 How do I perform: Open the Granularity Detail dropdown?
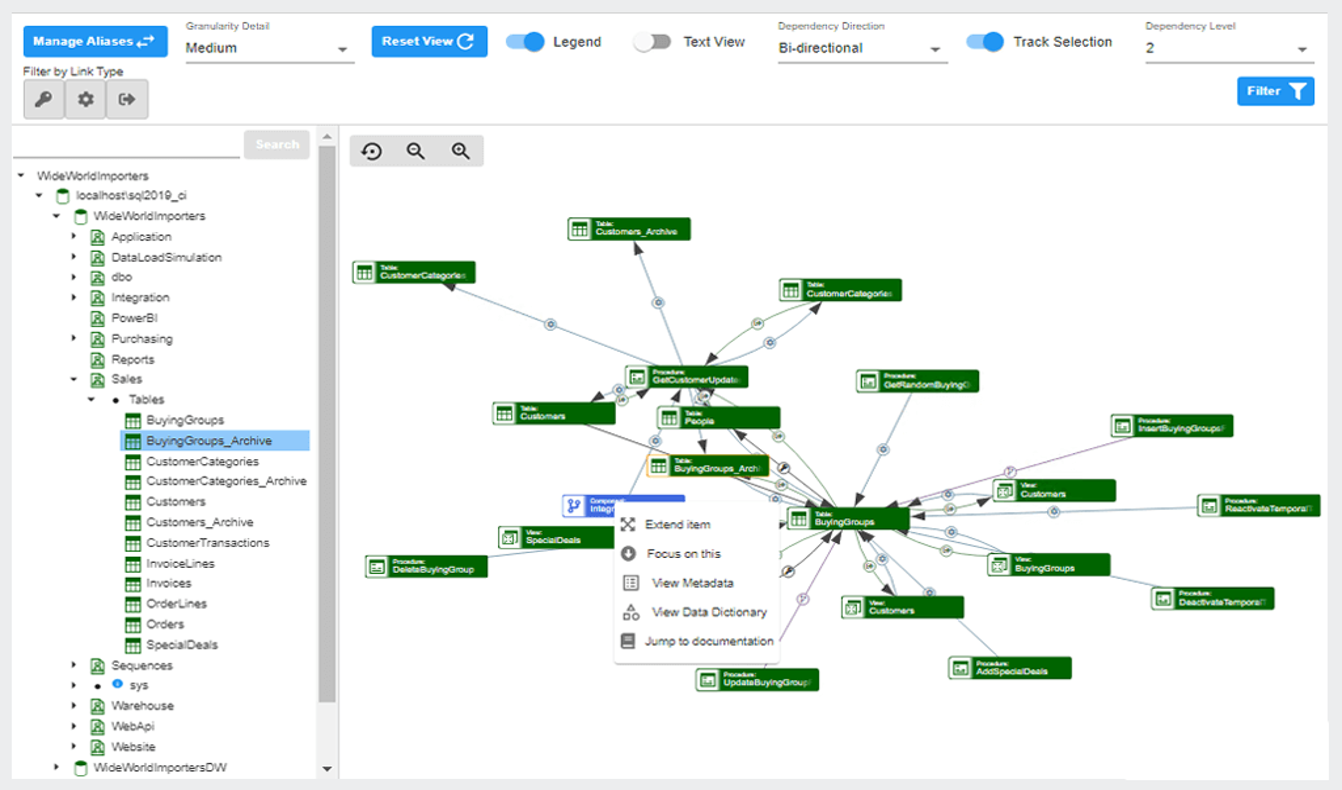pos(269,48)
